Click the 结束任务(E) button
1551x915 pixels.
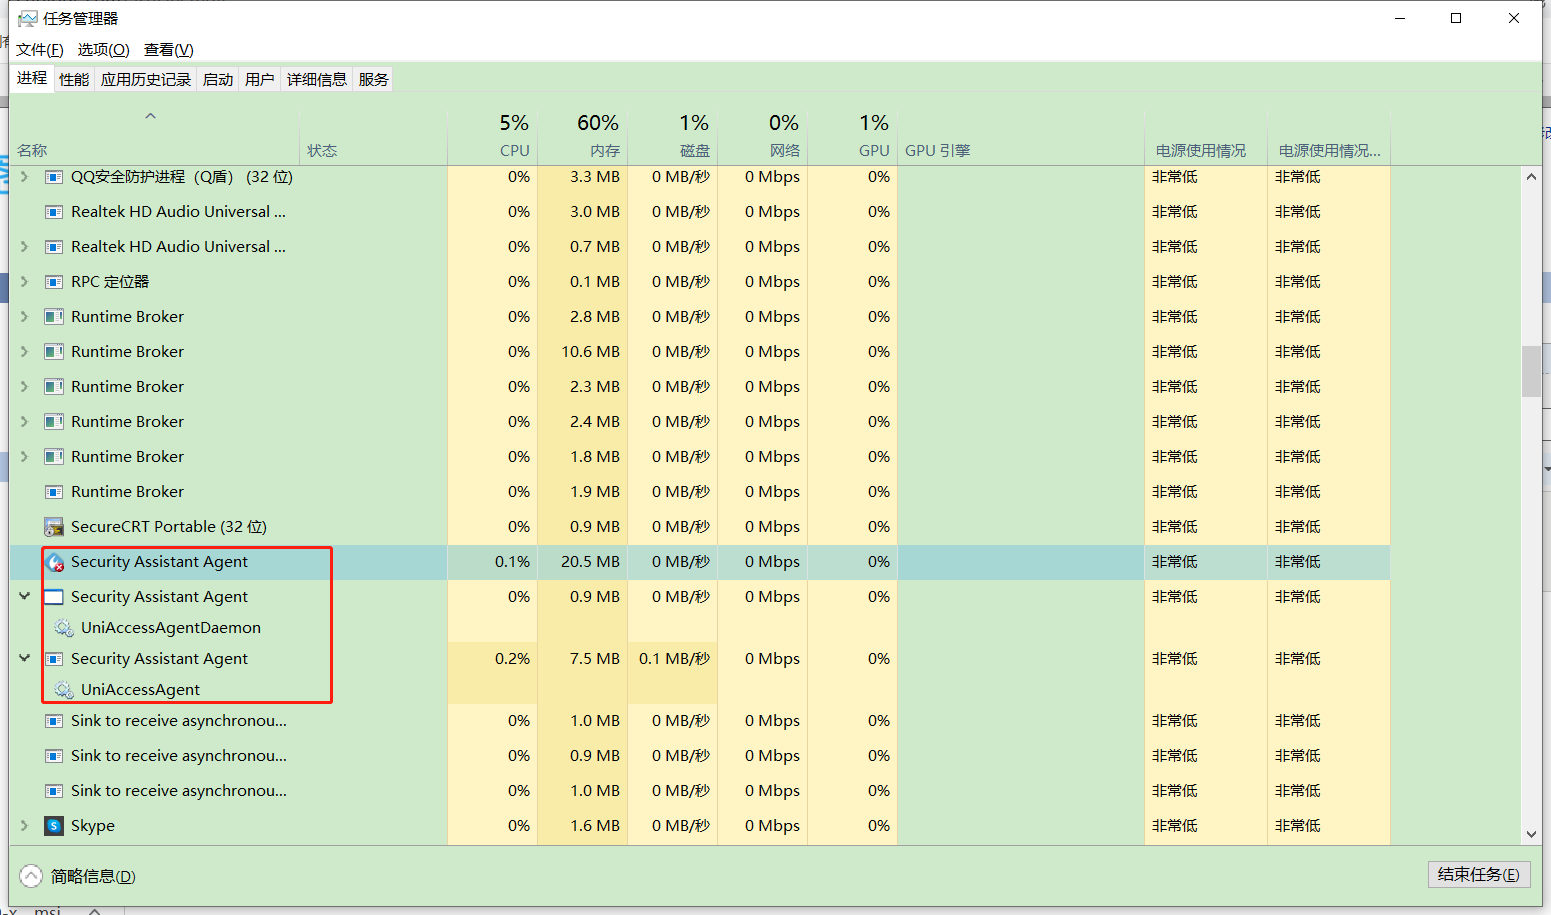(1479, 875)
